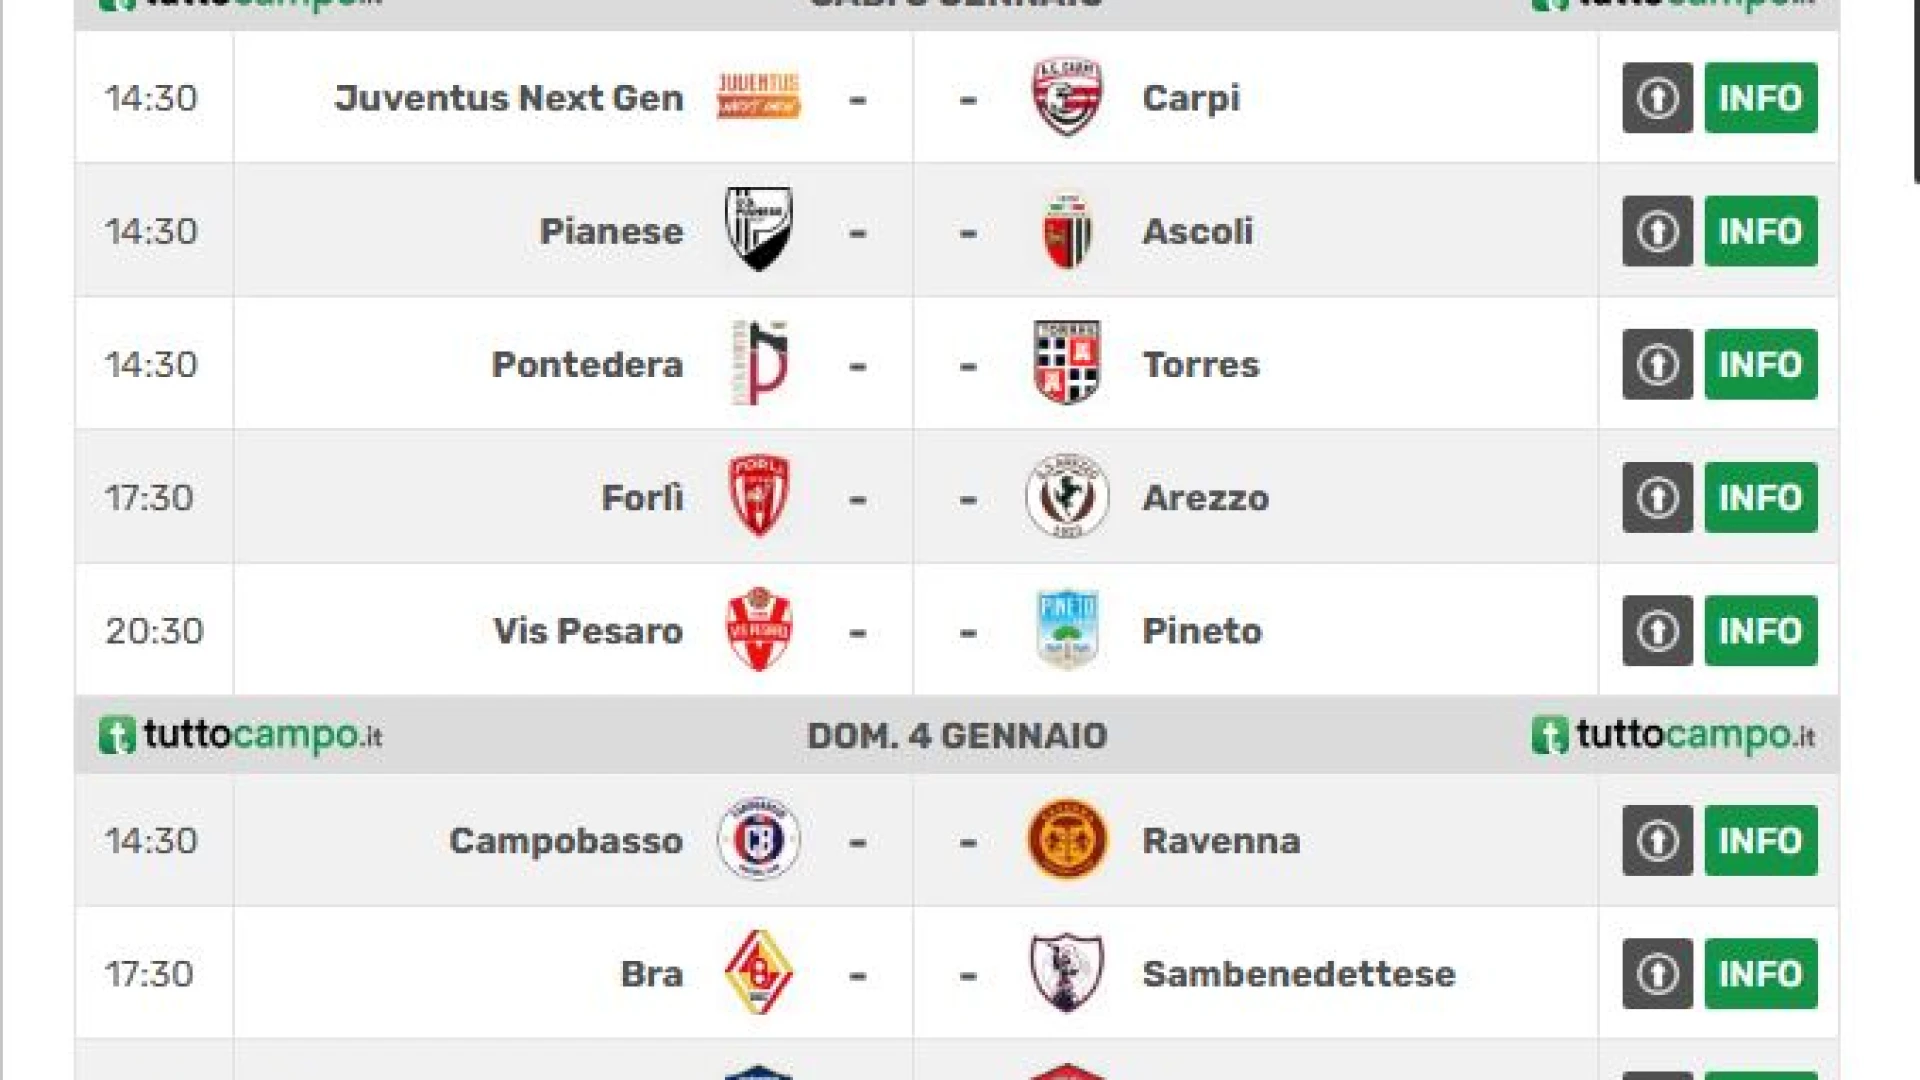Open the Arezzo team name link
The image size is (1920, 1080).
pyautogui.click(x=1205, y=498)
